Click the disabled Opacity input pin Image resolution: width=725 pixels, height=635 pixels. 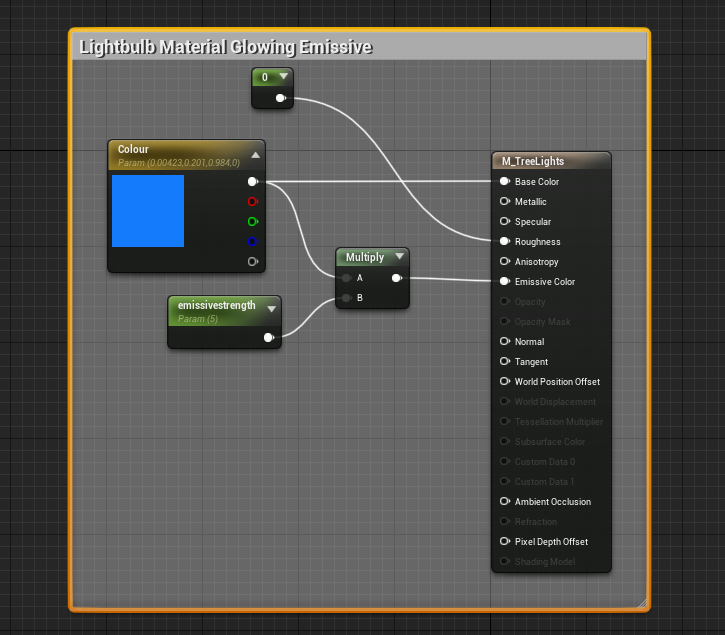pyautogui.click(x=504, y=301)
